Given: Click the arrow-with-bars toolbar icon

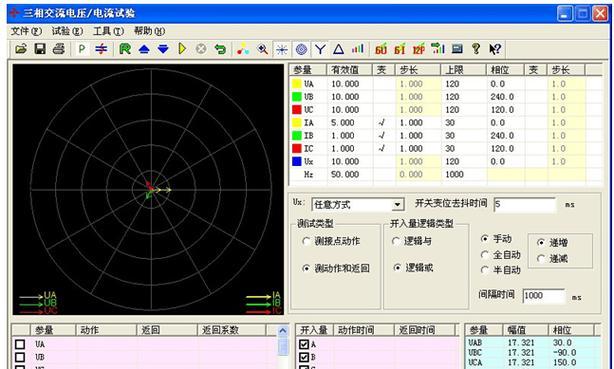Looking at the screenshot, I should tap(438, 49).
